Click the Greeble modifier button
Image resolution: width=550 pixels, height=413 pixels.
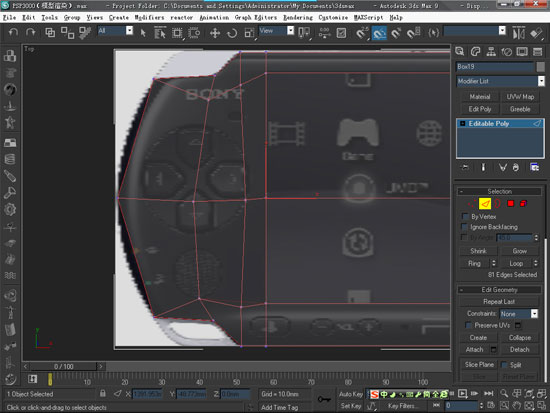point(520,109)
